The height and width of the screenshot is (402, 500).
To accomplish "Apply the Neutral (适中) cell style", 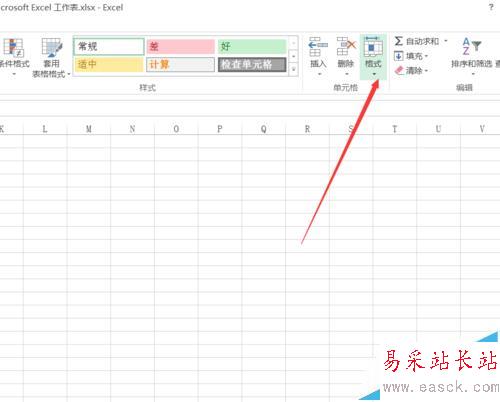I will point(109,64).
